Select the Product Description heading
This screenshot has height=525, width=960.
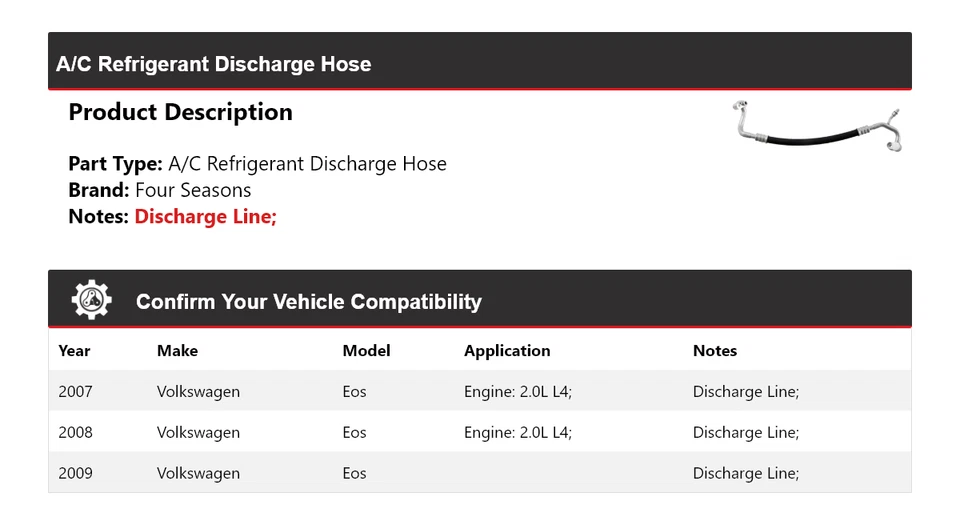(180, 112)
